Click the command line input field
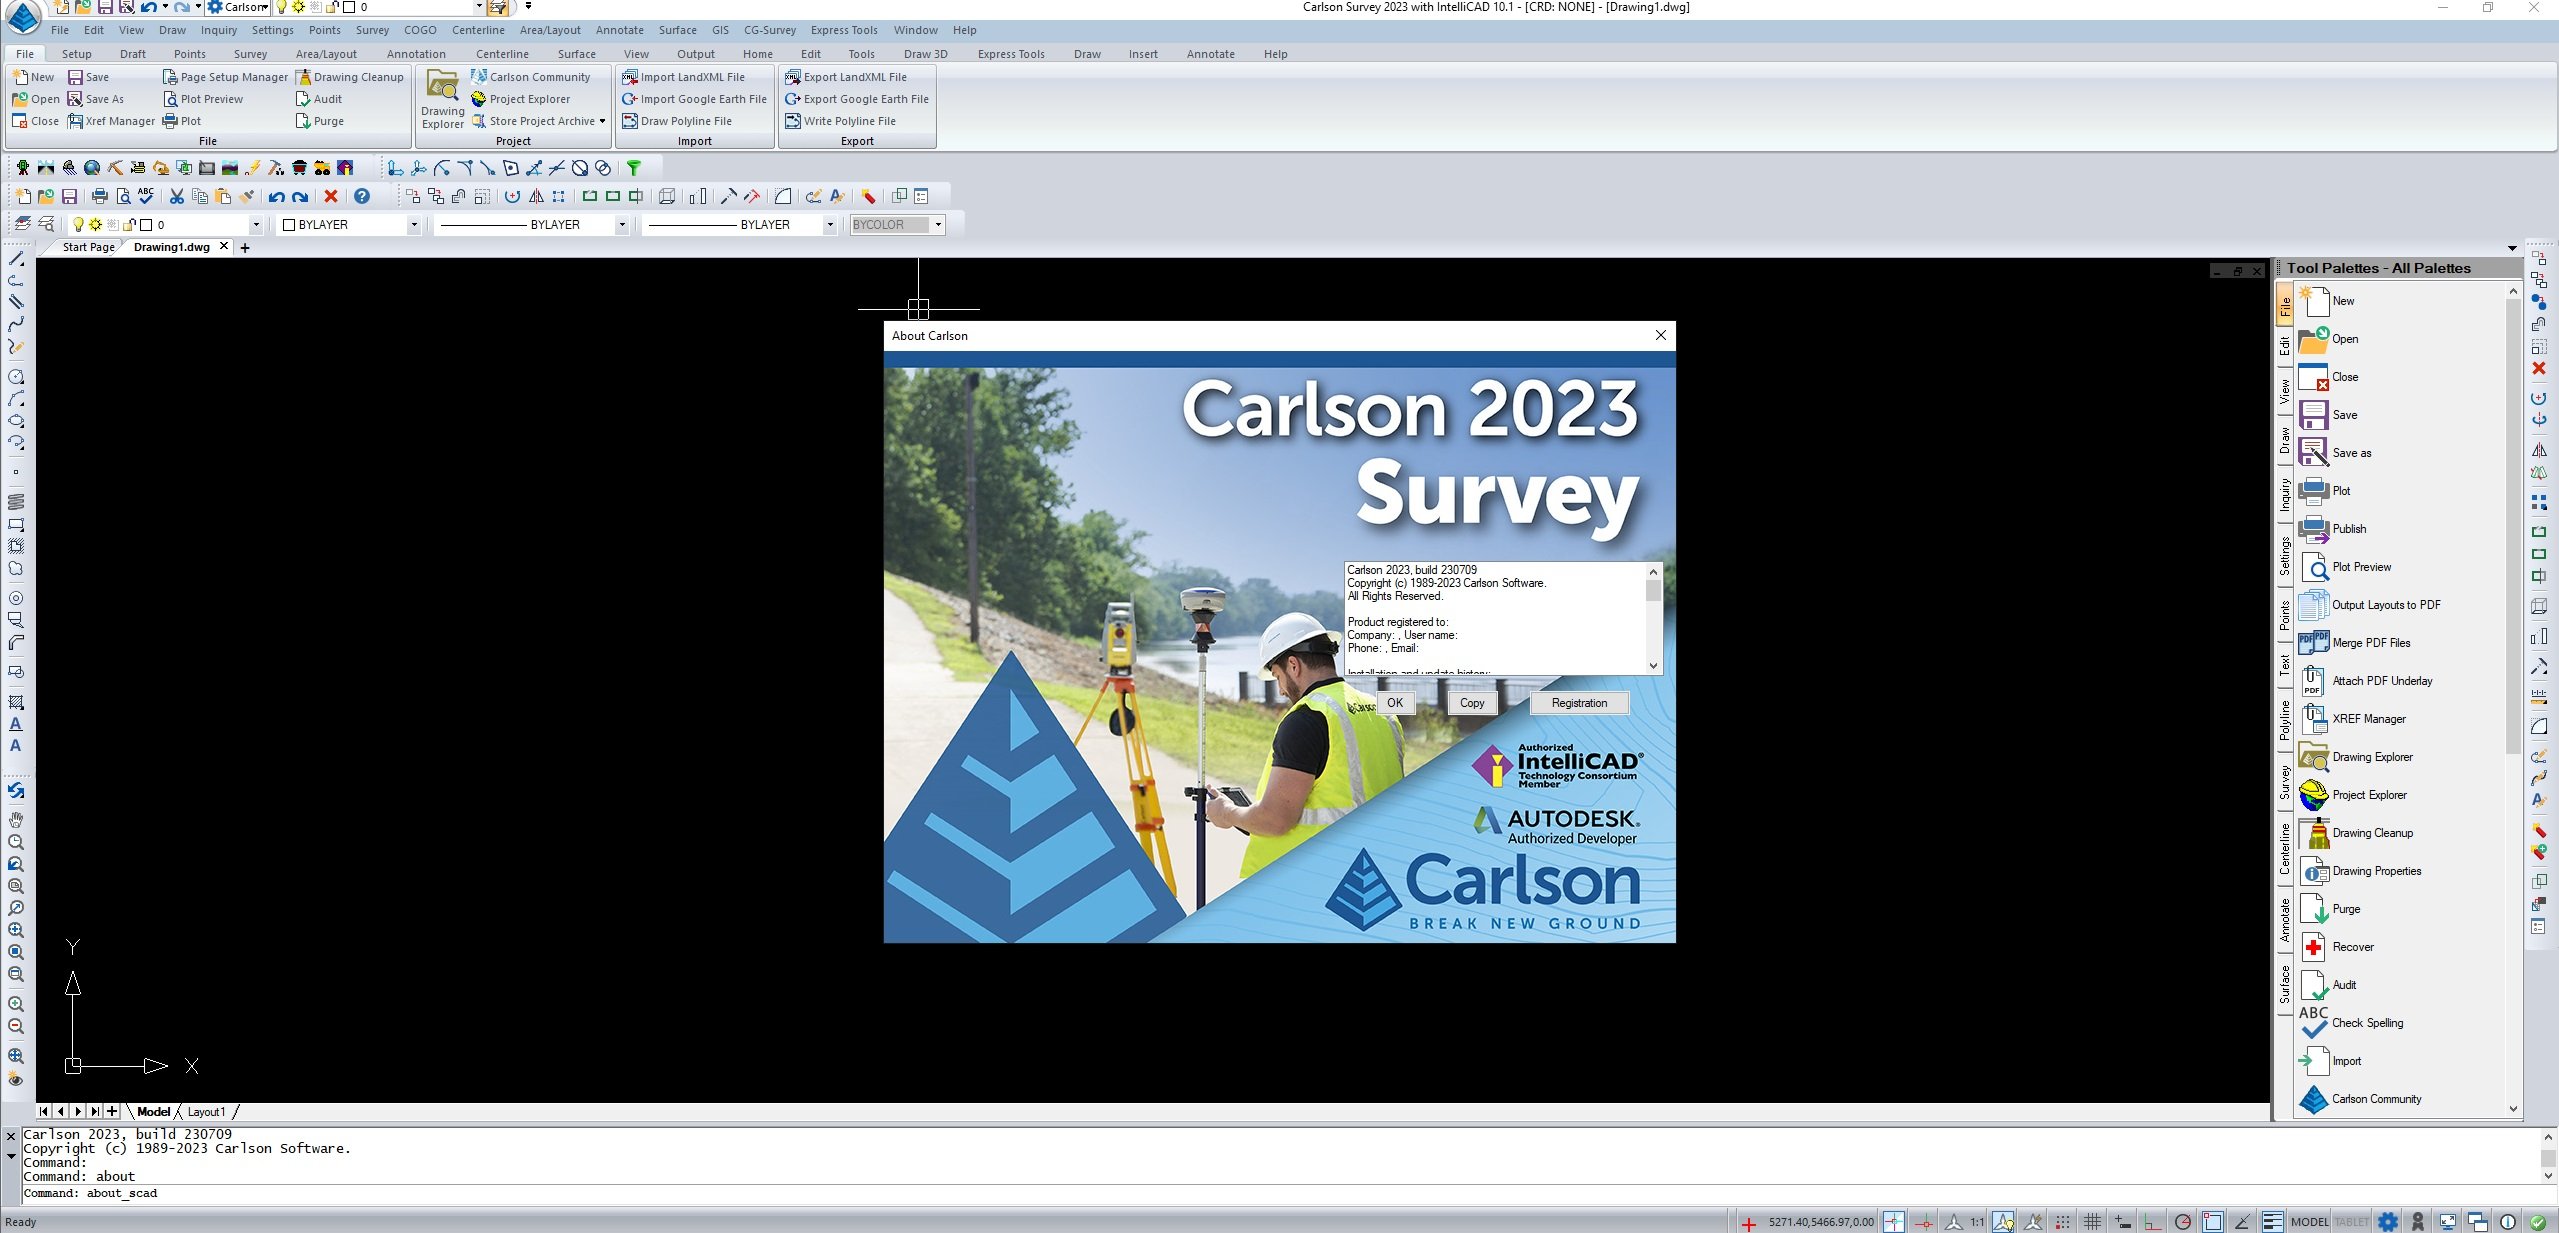Viewport: 2559px width, 1233px height. pos(1280,1194)
